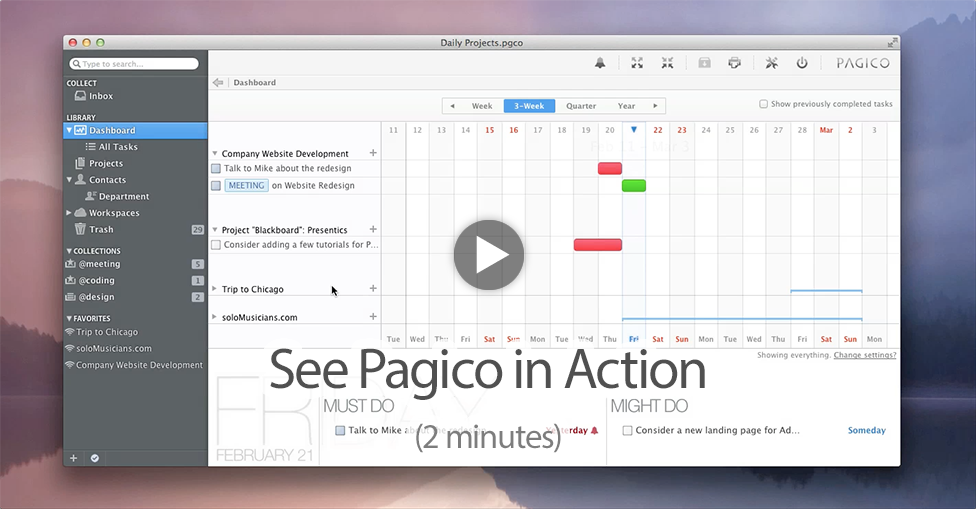Click Someday due label
The width and height of the screenshot is (976, 509).
[866, 431]
